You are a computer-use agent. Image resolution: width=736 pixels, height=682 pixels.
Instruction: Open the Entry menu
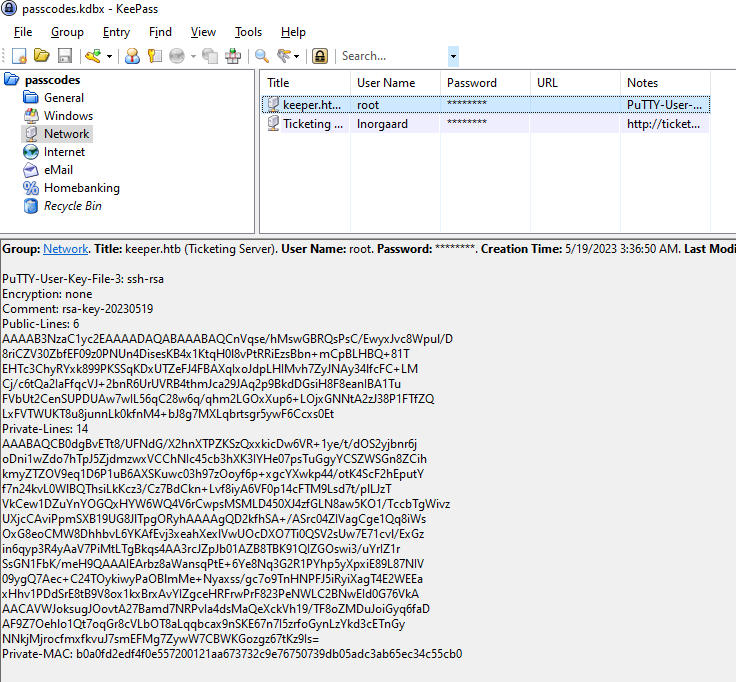point(116,32)
